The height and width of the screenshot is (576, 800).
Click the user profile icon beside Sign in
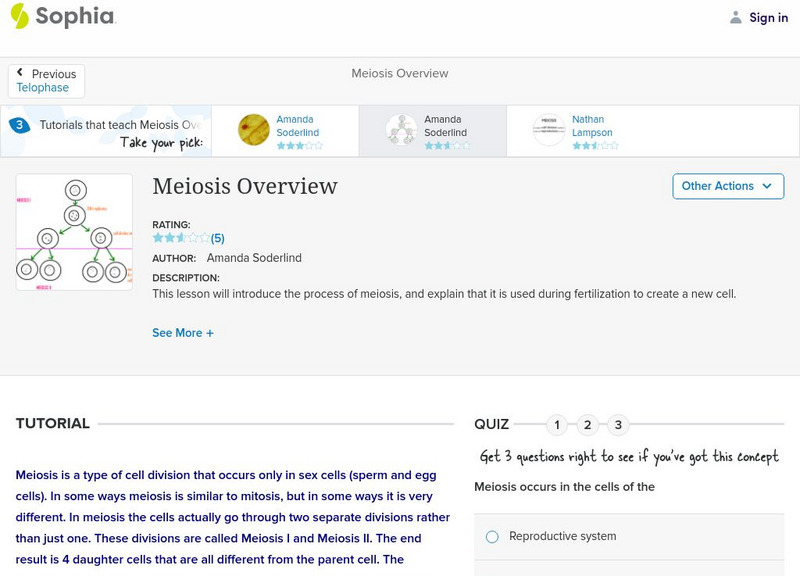[x=736, y=18]
